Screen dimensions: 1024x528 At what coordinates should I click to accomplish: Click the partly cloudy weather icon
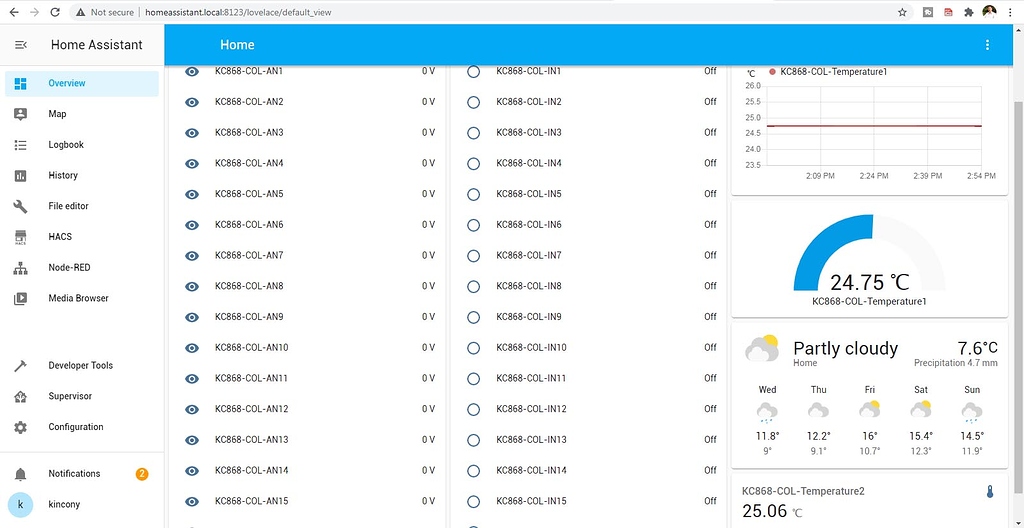[x=761, y=348]
